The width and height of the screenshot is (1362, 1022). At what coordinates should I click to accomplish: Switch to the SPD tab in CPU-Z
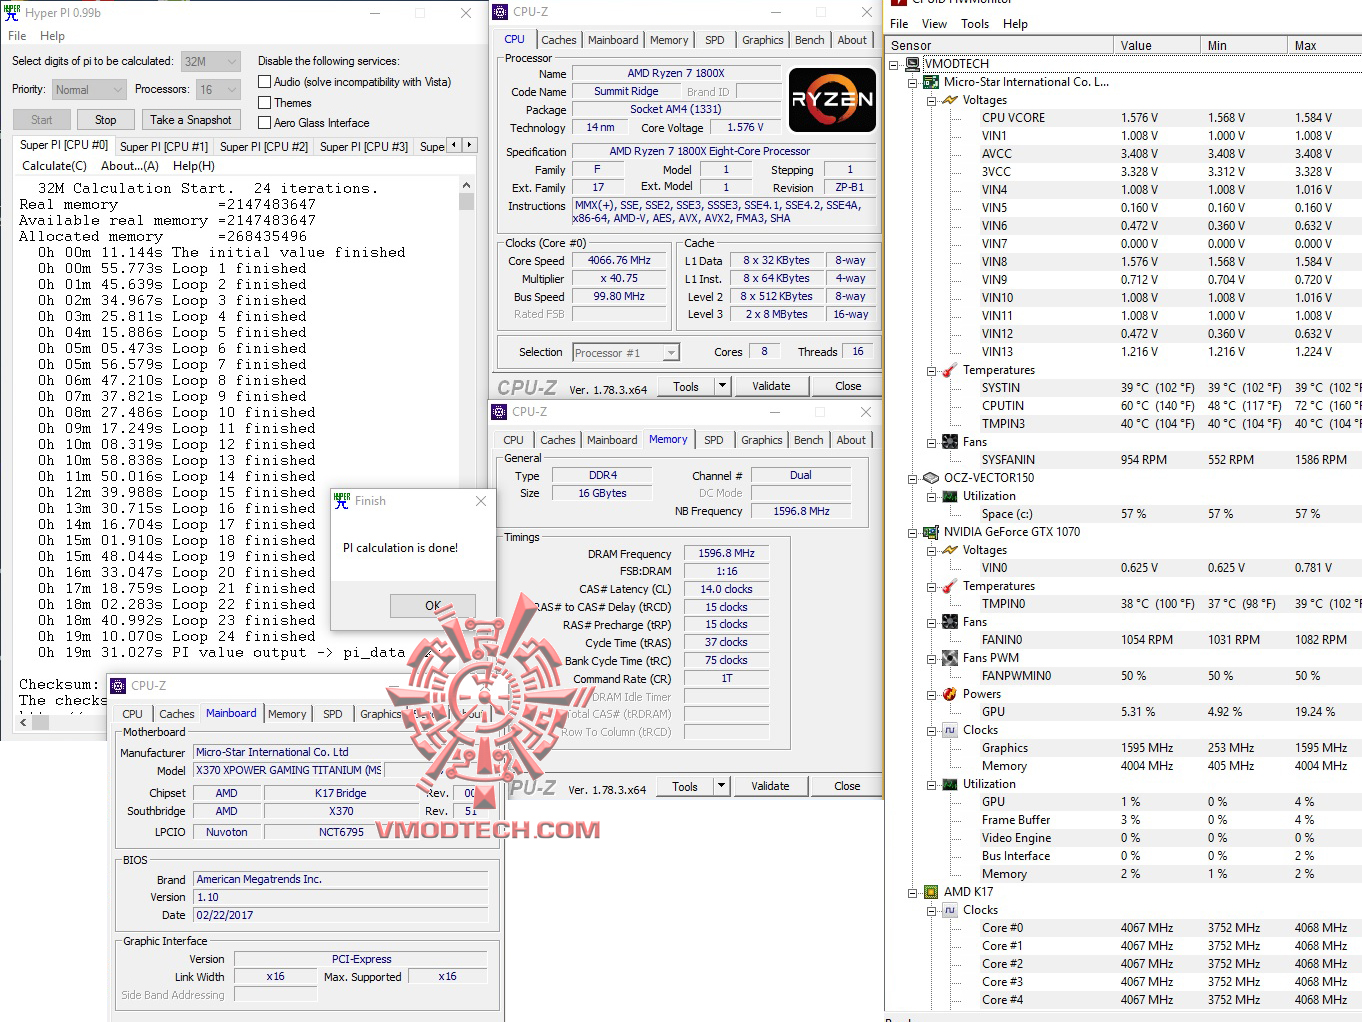tap(715, 39)
